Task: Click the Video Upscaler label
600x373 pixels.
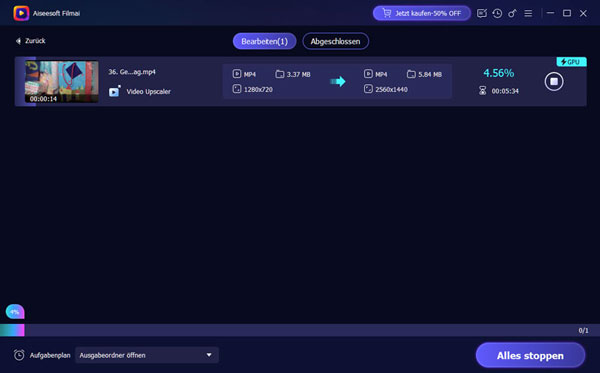Action: (x=148, y=91)
